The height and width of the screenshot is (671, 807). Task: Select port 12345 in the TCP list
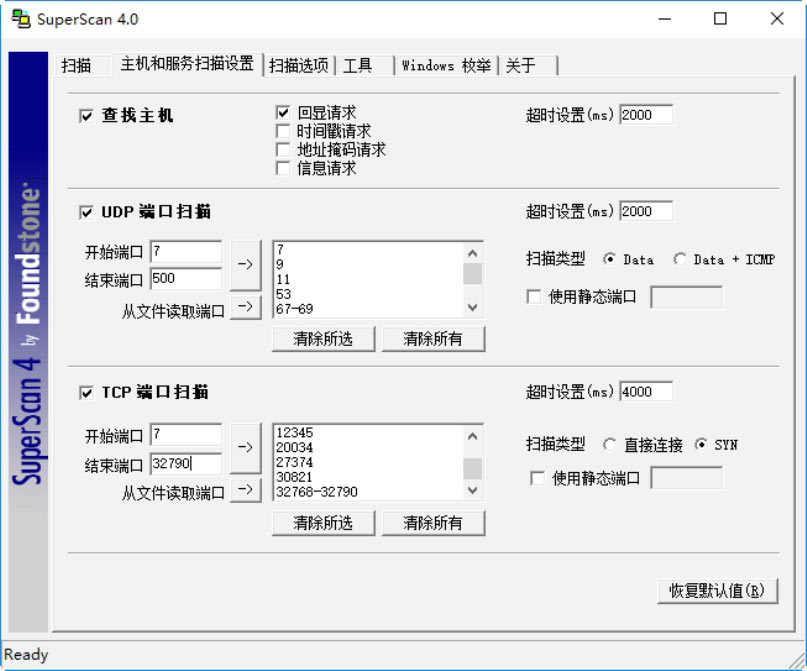[369, 432]
